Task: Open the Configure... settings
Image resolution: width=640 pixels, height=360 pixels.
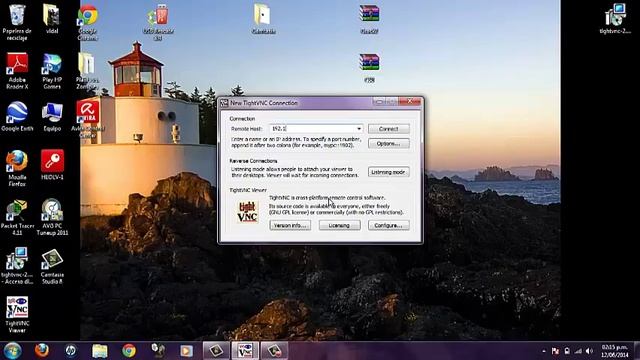Action: click(x=389, y=225)
